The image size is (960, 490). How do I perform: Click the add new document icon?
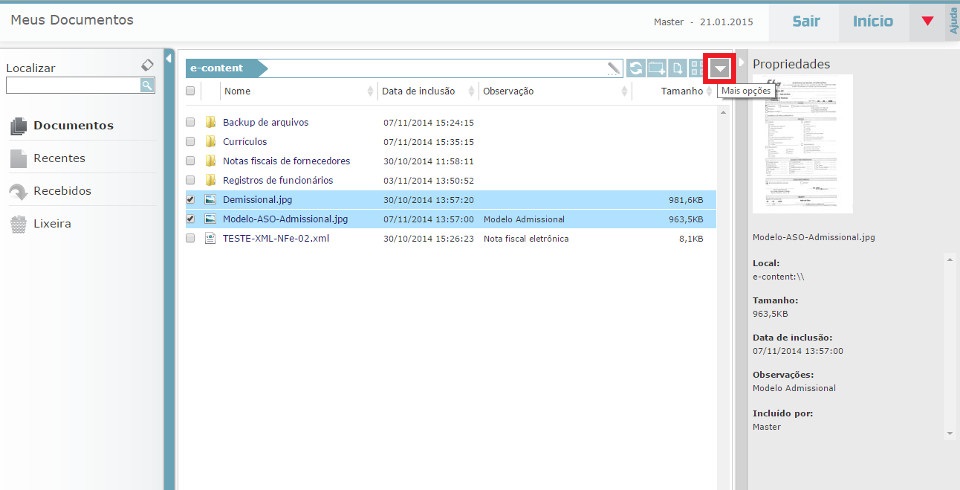click(x=677, y=68)
